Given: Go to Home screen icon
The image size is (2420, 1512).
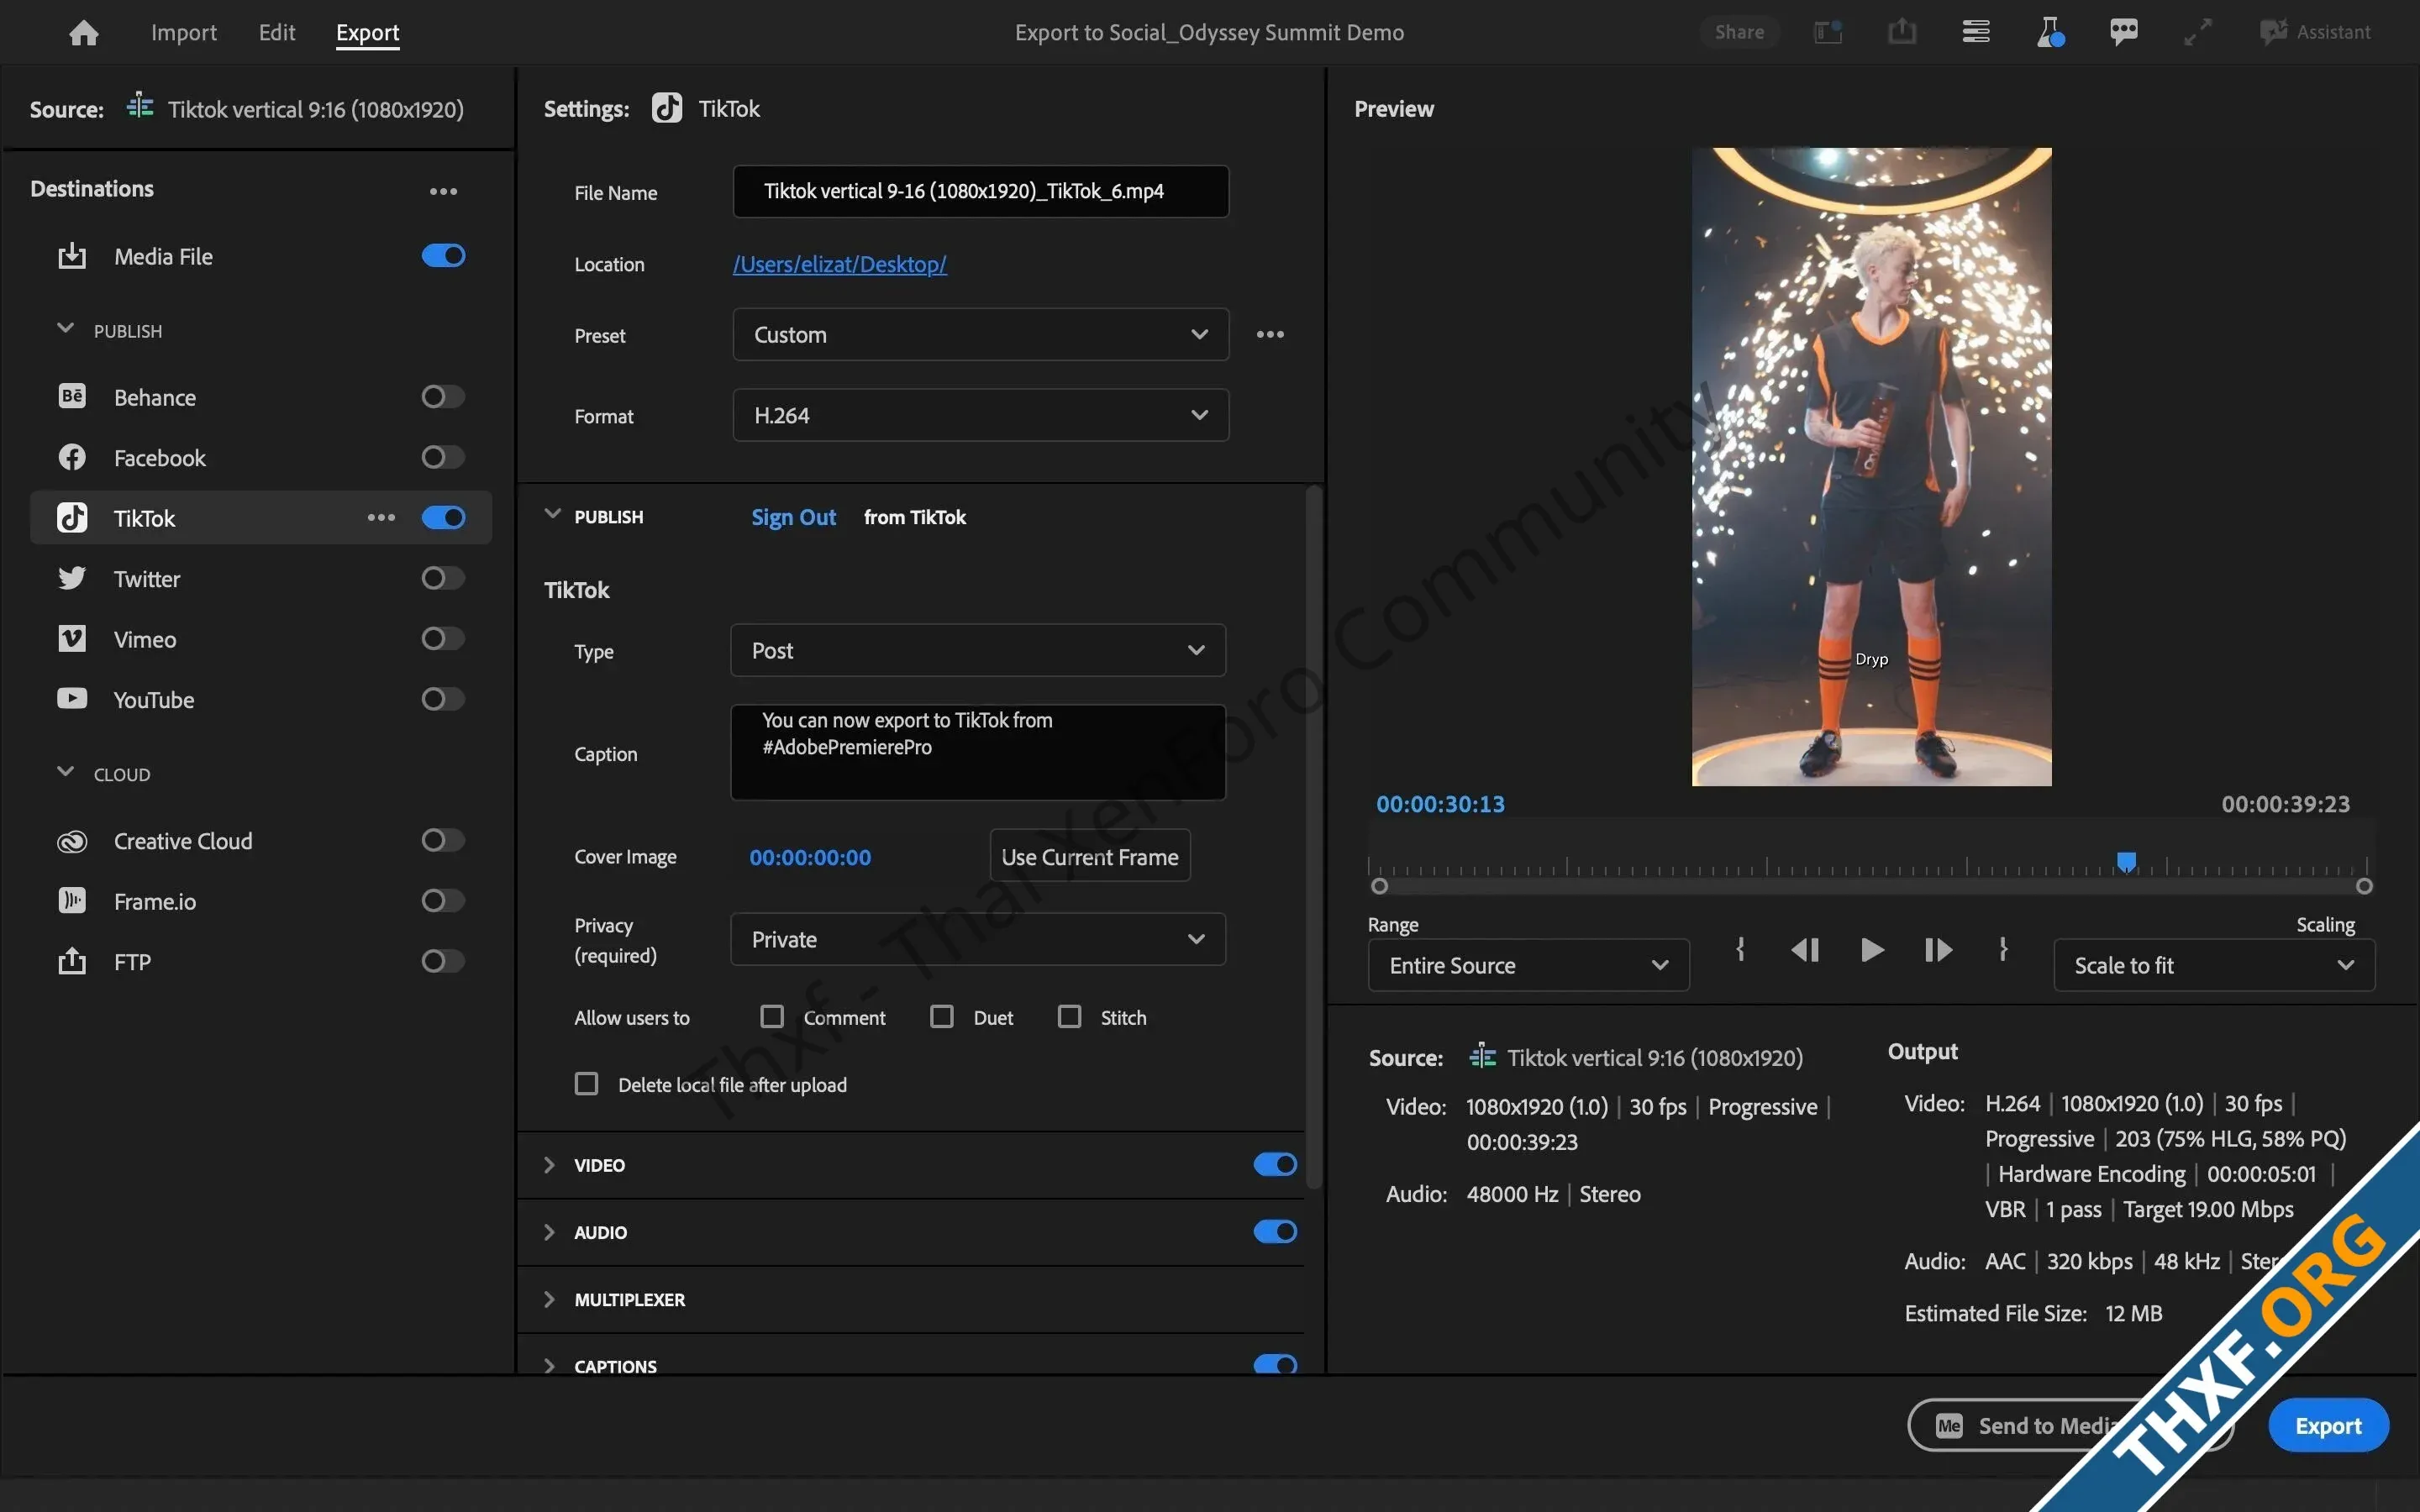Looking at the screenshot, I should [x=84, y=33].
